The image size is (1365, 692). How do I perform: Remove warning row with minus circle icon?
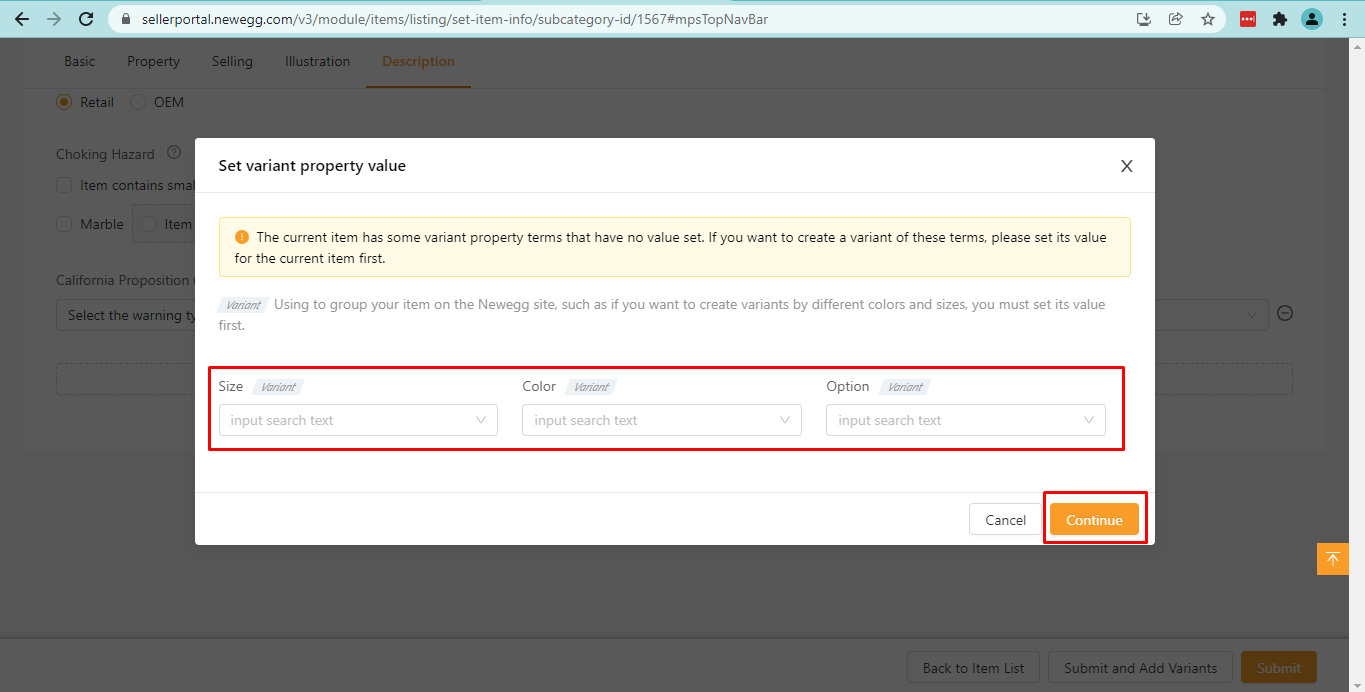1286,313
